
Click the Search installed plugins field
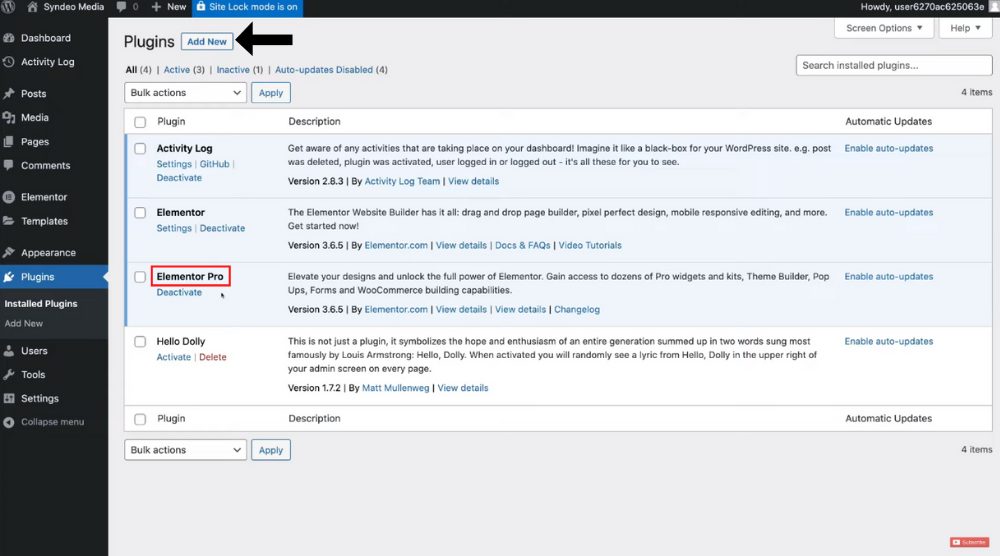893,65
